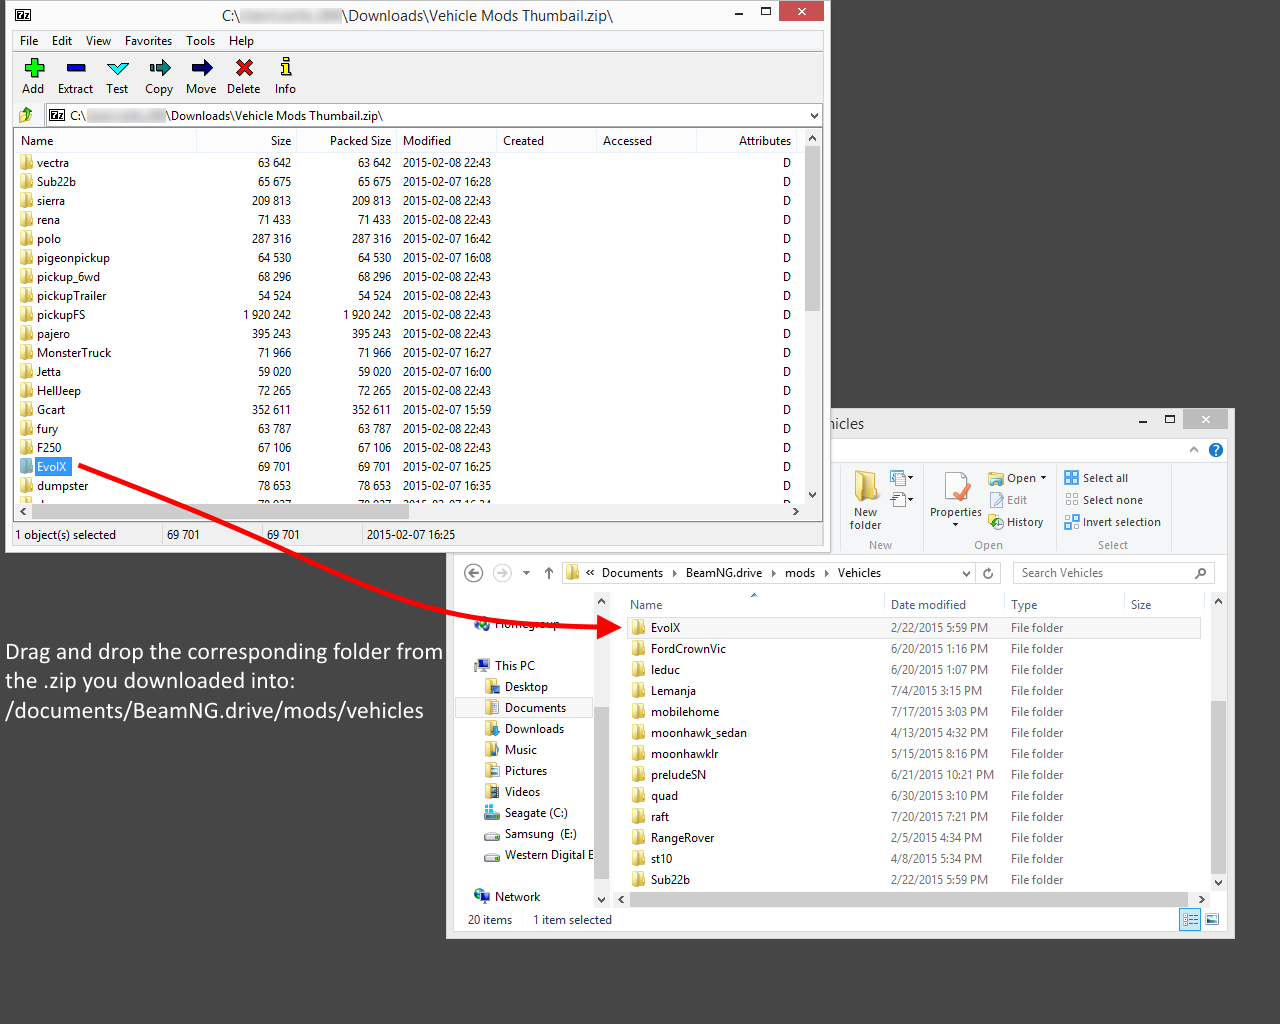This screenshot has height=1024, width=1280.
Task: Click Invert selection in Explorer ribbon
Action: [1113, 522]
